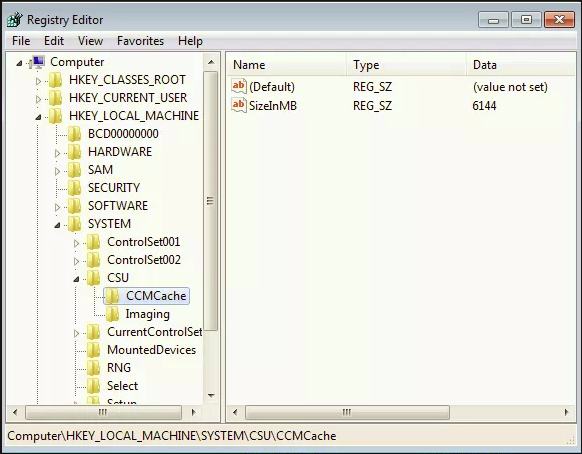The width and height of the screenshot is (582, 454).
Task: Select the BCD00000000 key label
Action: [x=123, y=134]
